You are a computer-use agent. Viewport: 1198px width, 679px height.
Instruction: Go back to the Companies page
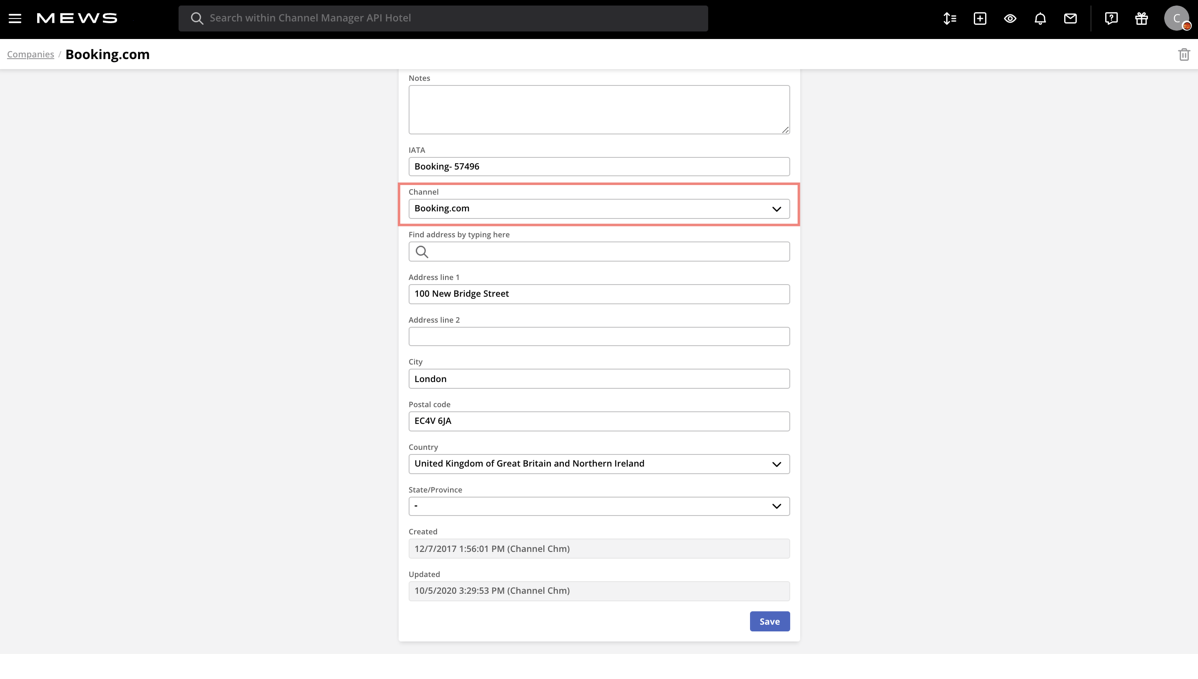(30, 54)
